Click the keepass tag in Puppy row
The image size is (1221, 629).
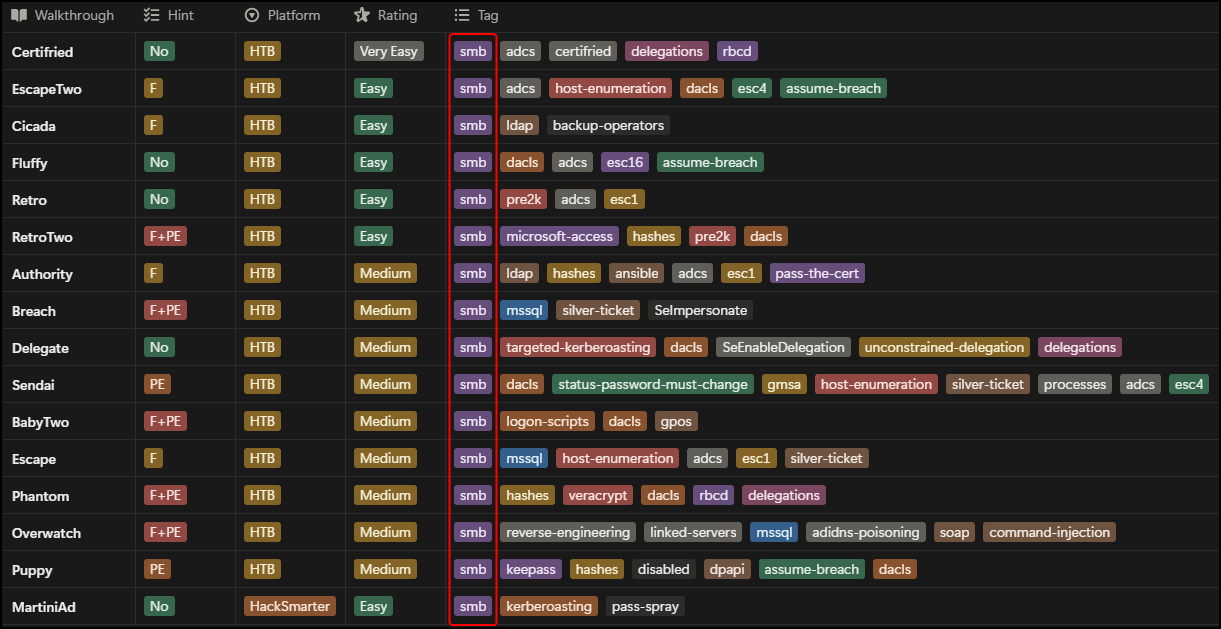pyautogui.click(x=531, y=569)
